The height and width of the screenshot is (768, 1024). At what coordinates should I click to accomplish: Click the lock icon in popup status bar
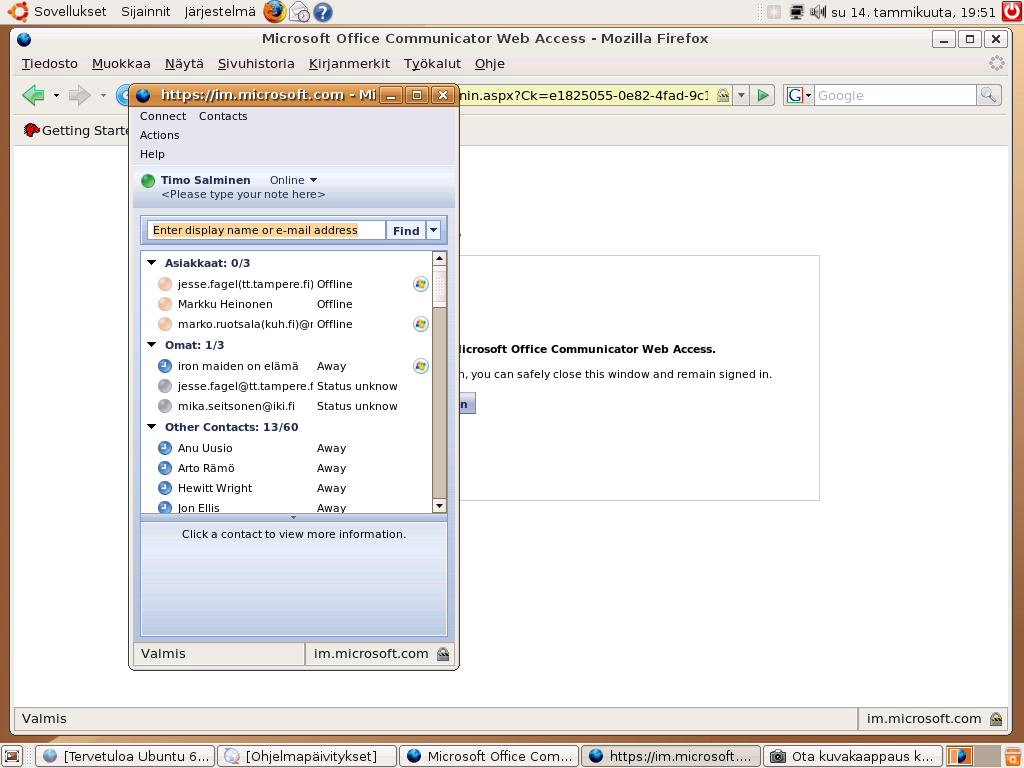[443, 654]
